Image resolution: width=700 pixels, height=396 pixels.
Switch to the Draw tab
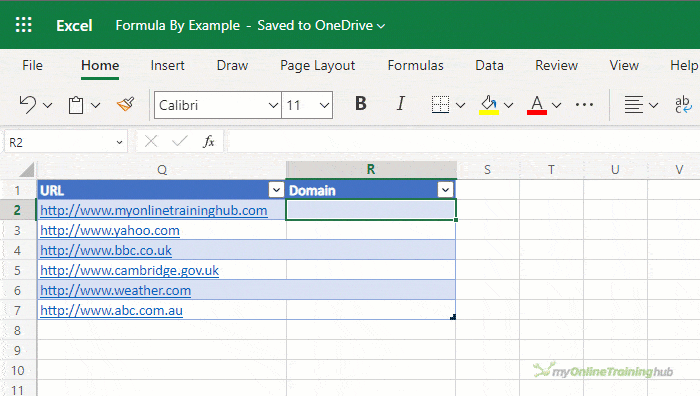pyautogui.click(x=232, y=66)
